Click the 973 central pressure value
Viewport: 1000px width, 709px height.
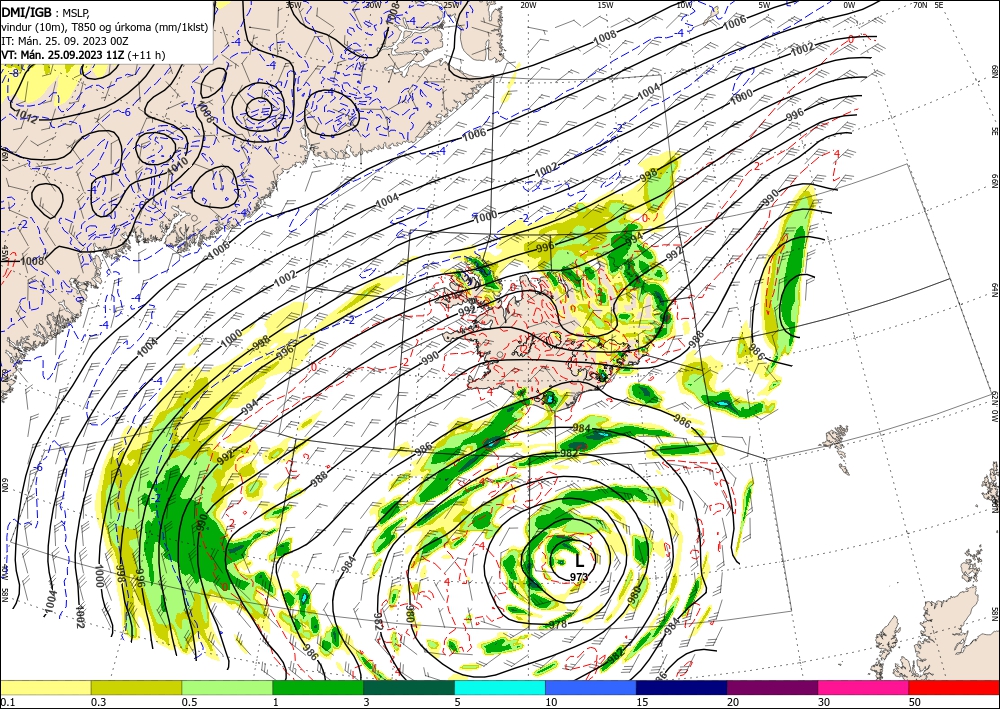click(x=579, y=577)
